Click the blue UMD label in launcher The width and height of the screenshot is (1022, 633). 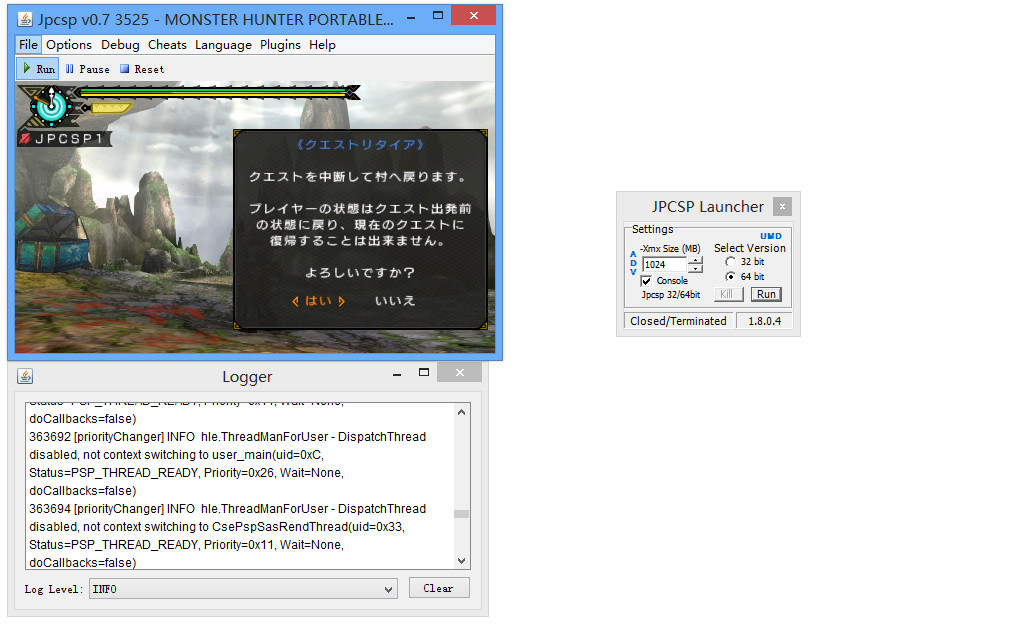tap(770, 236)
